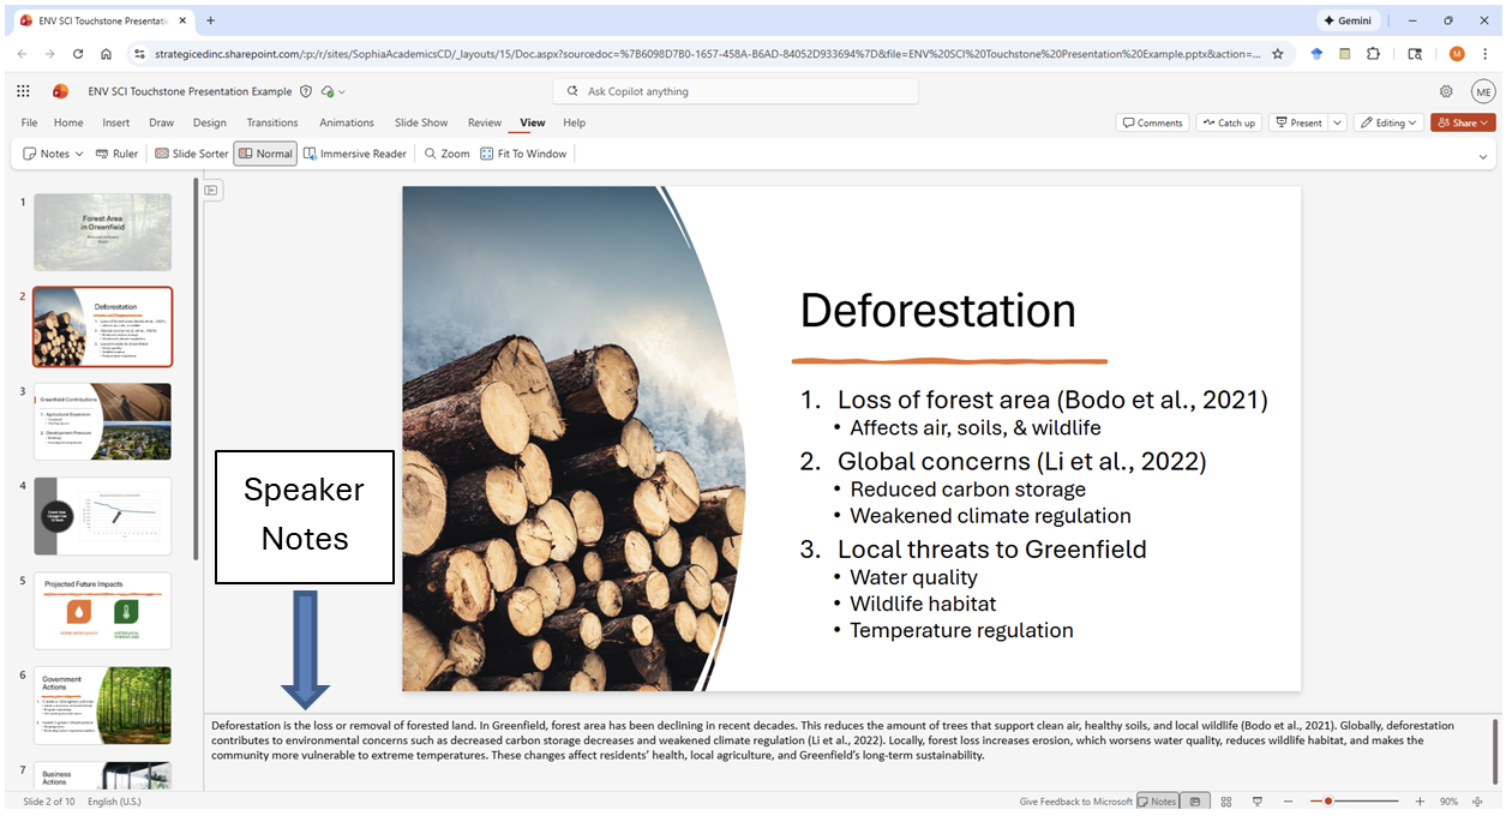This screenshot has width=1506, height=822.
Task: Open the Editing mode dropdown
Action: (1389, 123)
